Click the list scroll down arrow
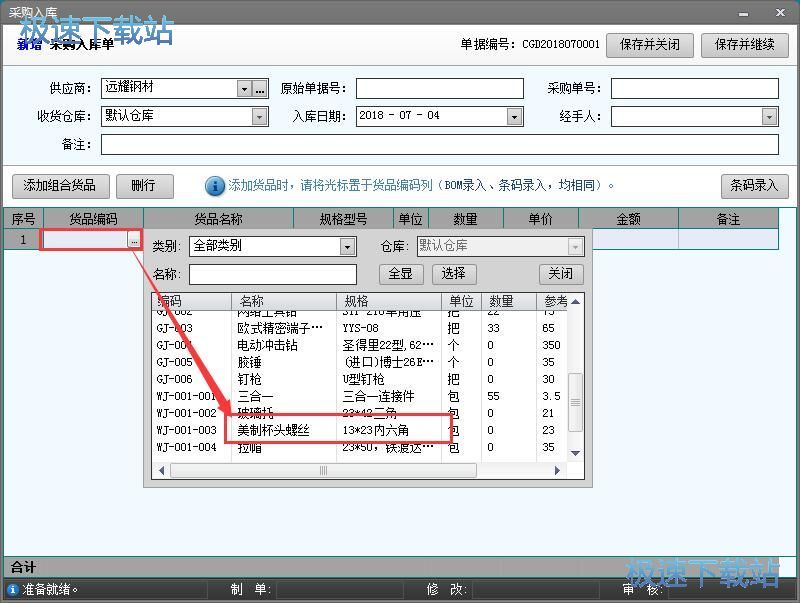The image size is (800, 603). pos(576,454)
